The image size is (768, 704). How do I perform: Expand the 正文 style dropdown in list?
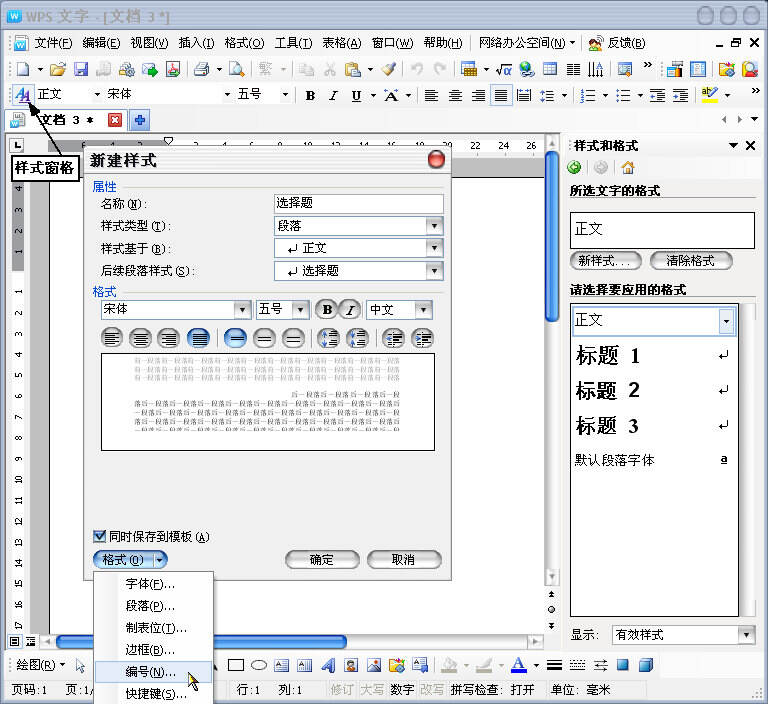click(726, 321)
